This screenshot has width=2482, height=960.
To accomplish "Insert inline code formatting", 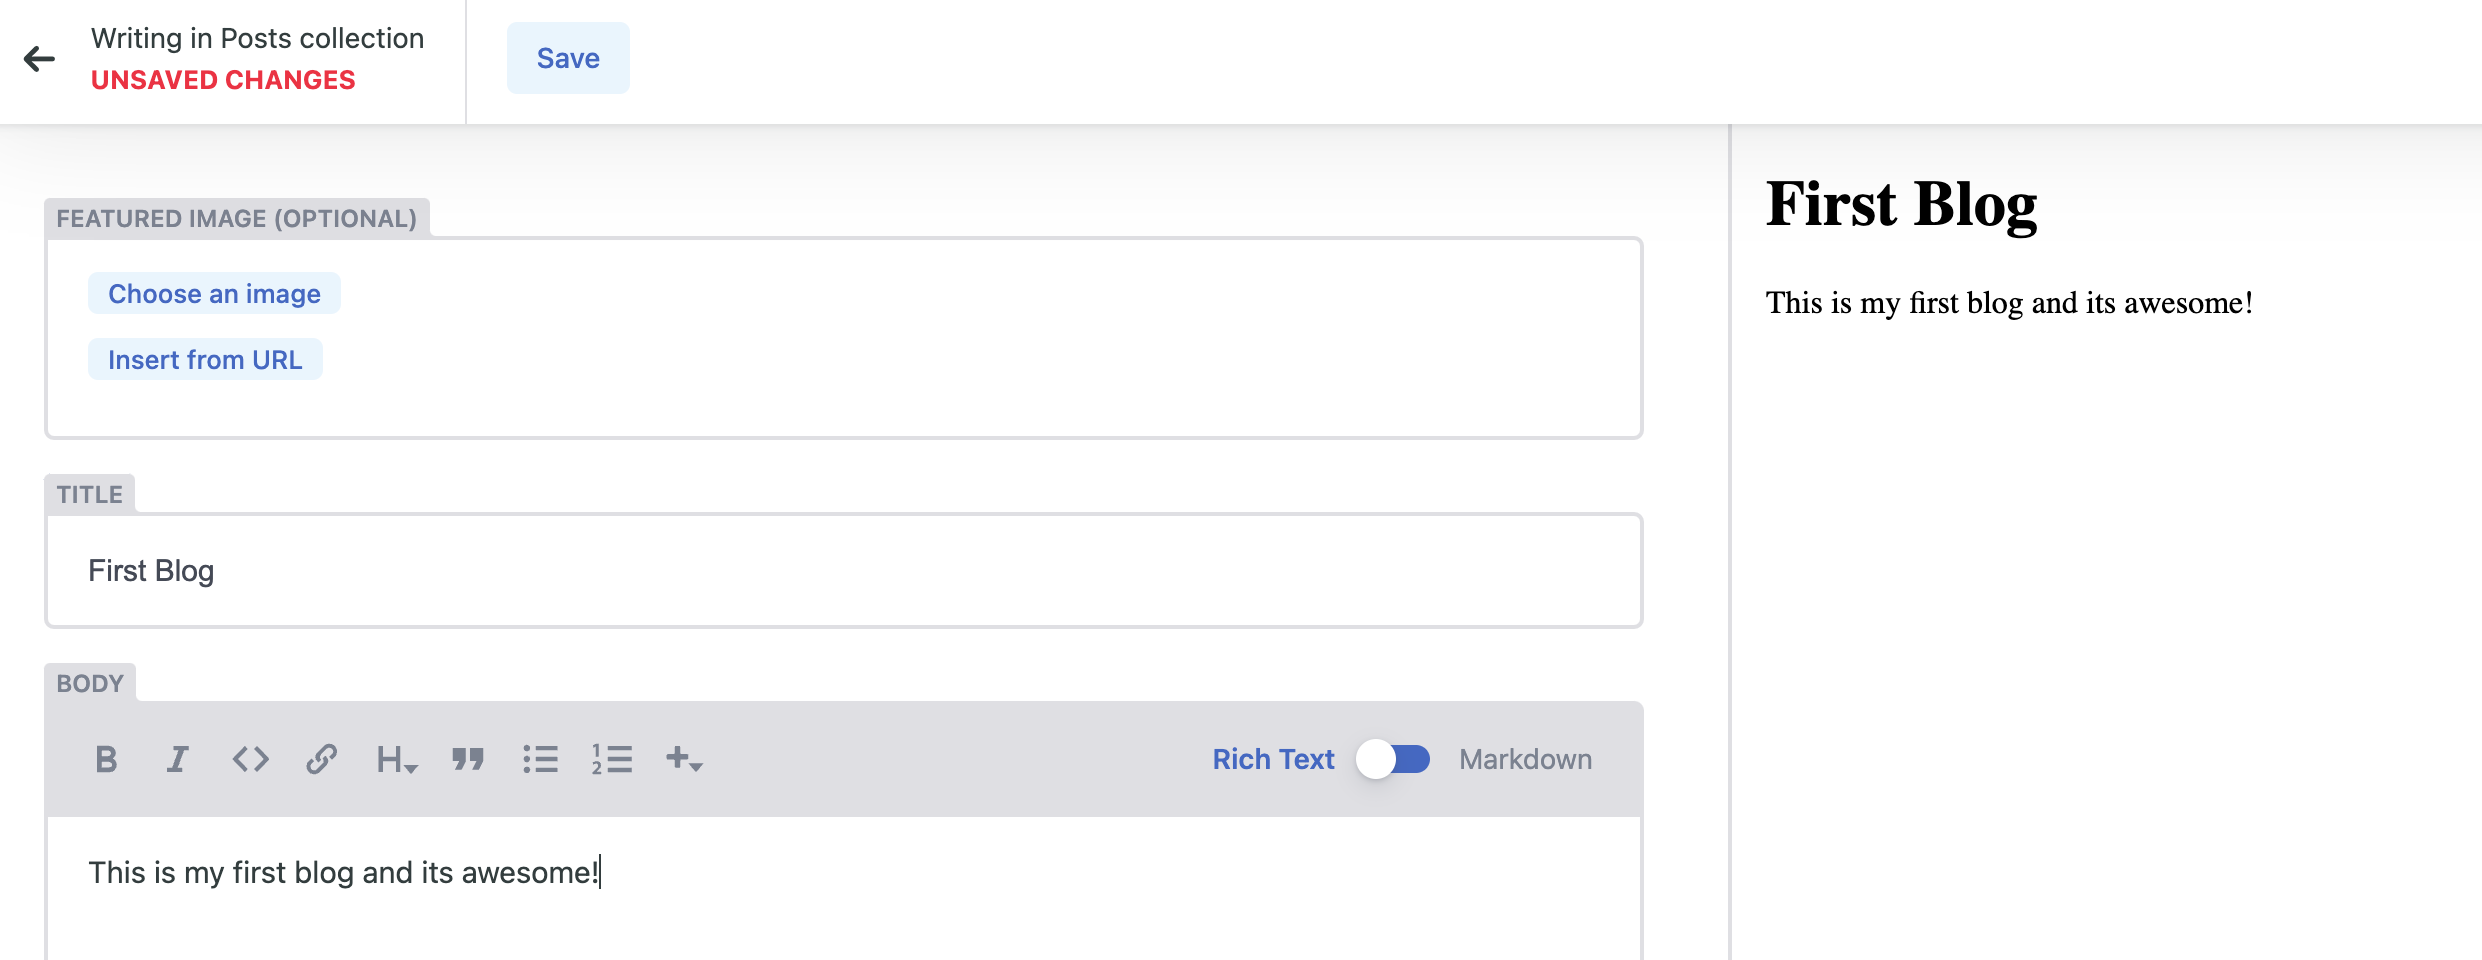I will coord(250,760).
